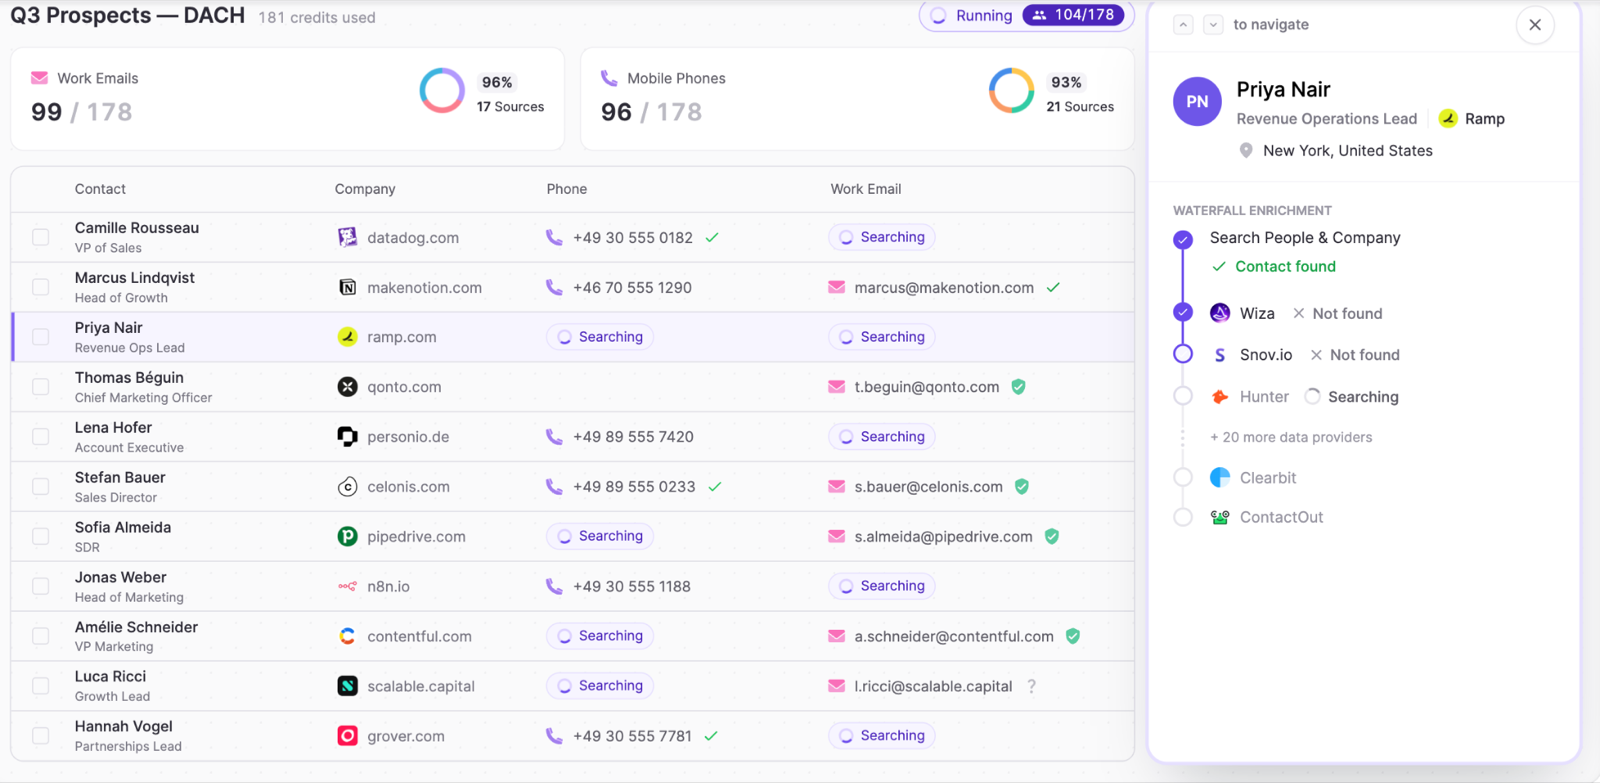Click the contentful.com logo icon

coord(347,636)
